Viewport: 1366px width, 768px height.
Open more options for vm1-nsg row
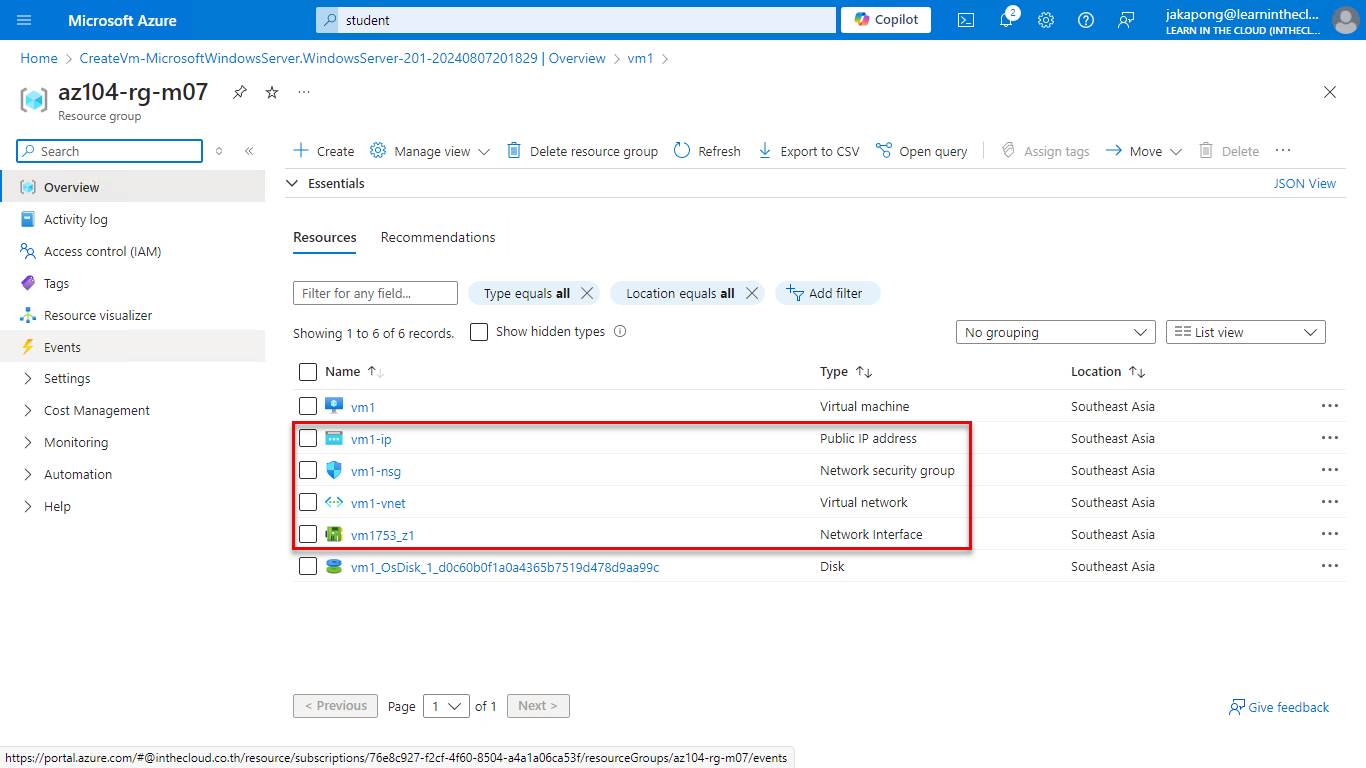click(1329, 470)
